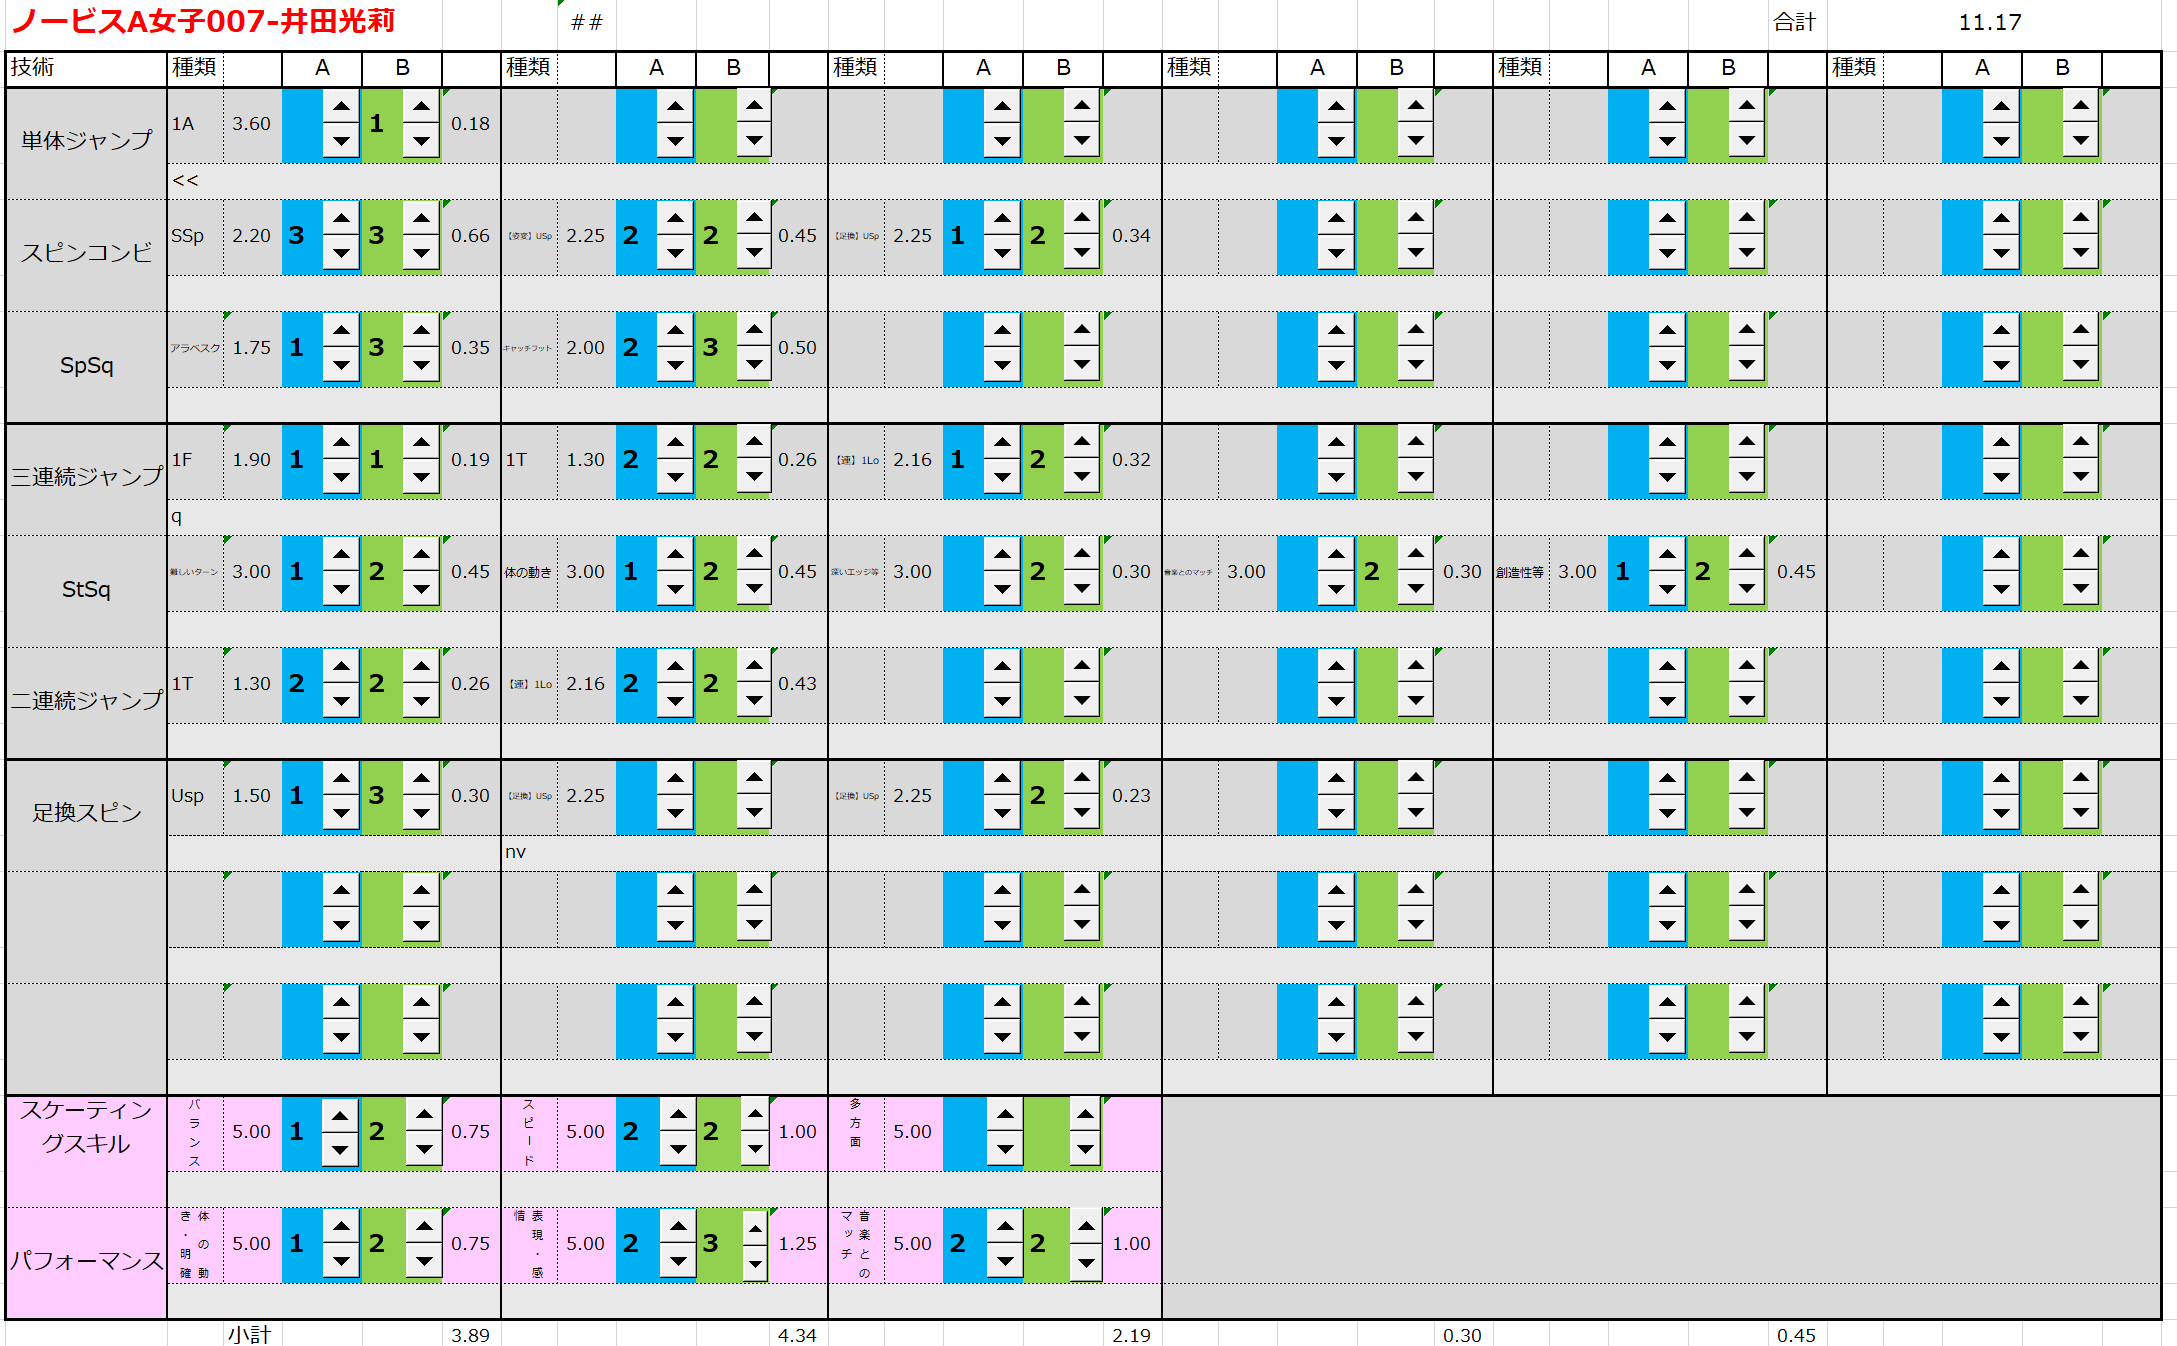Click the 3.60 base value cell
This screenshot has width=2177, height=1346.
[251, 124]
